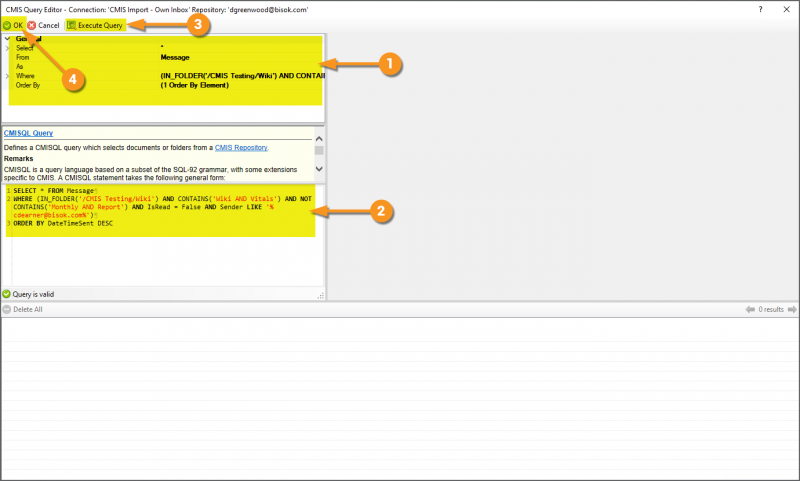Click the SELECT * FROM Message query line
The height and width of the screenshot is (481, 800).
(54, 190)
